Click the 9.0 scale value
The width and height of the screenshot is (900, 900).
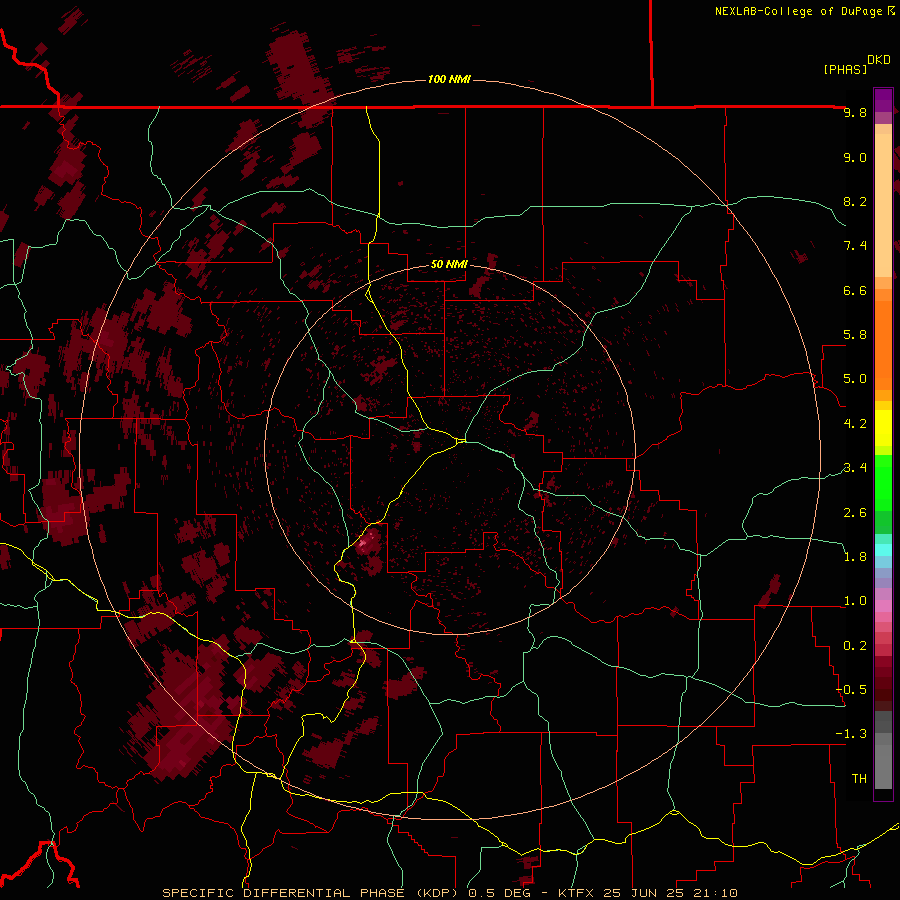855,158
